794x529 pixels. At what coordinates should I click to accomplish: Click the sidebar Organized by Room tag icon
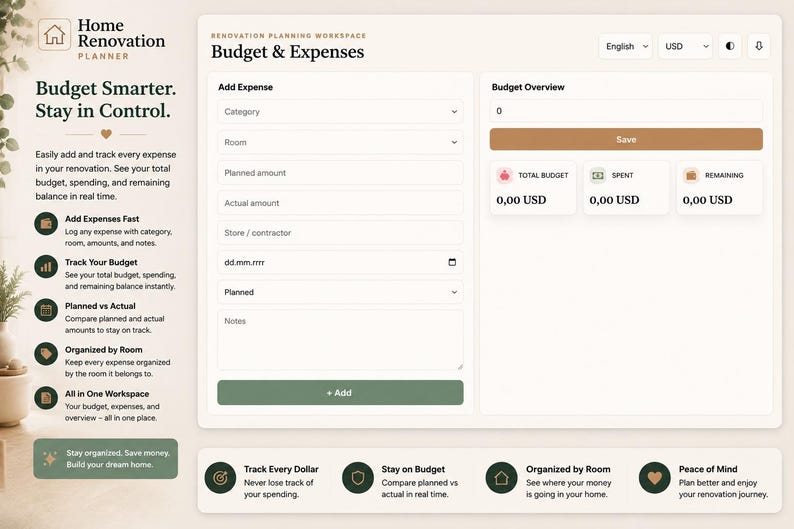tap(46, 354)
